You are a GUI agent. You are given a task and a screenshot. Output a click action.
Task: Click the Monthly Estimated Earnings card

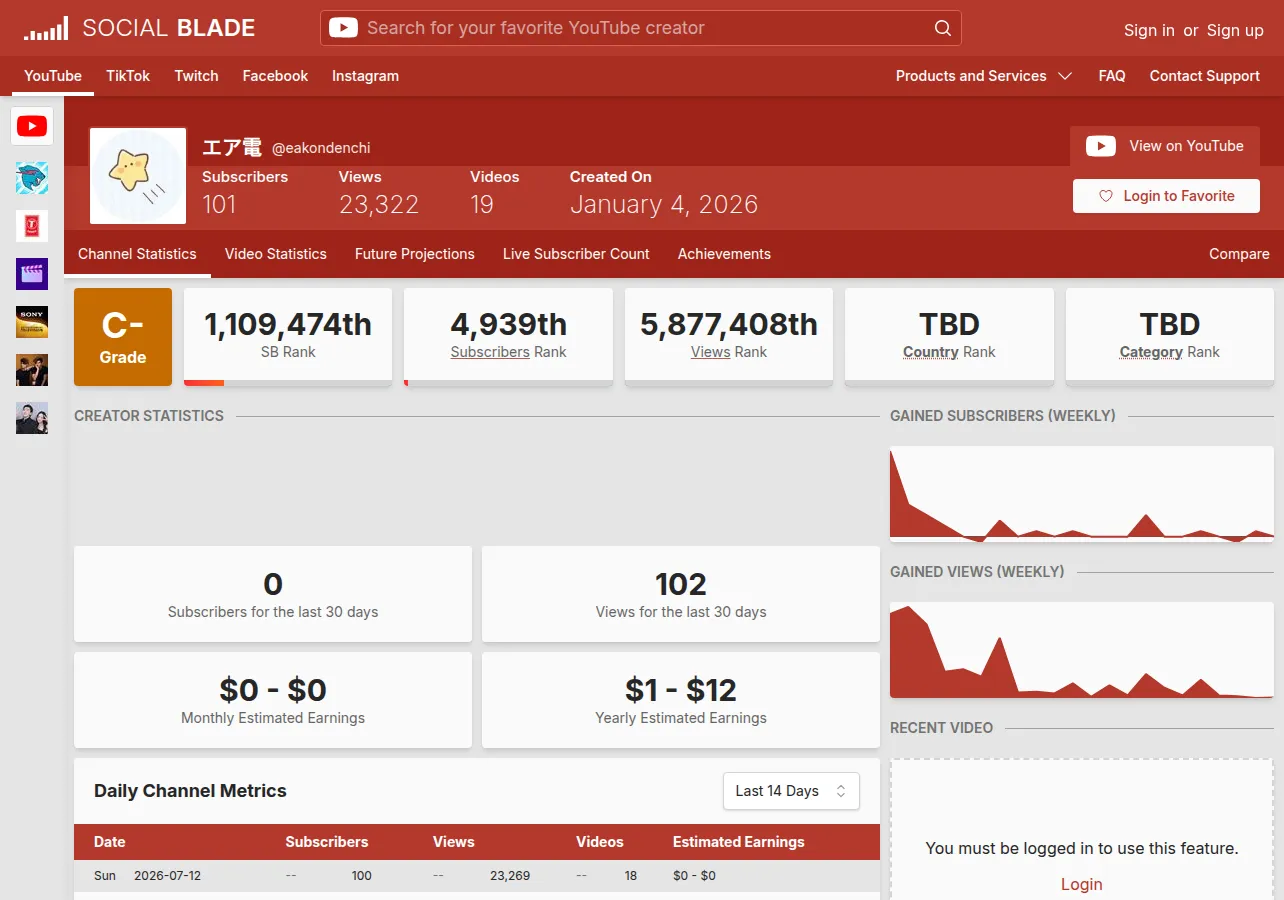(273, 700)
